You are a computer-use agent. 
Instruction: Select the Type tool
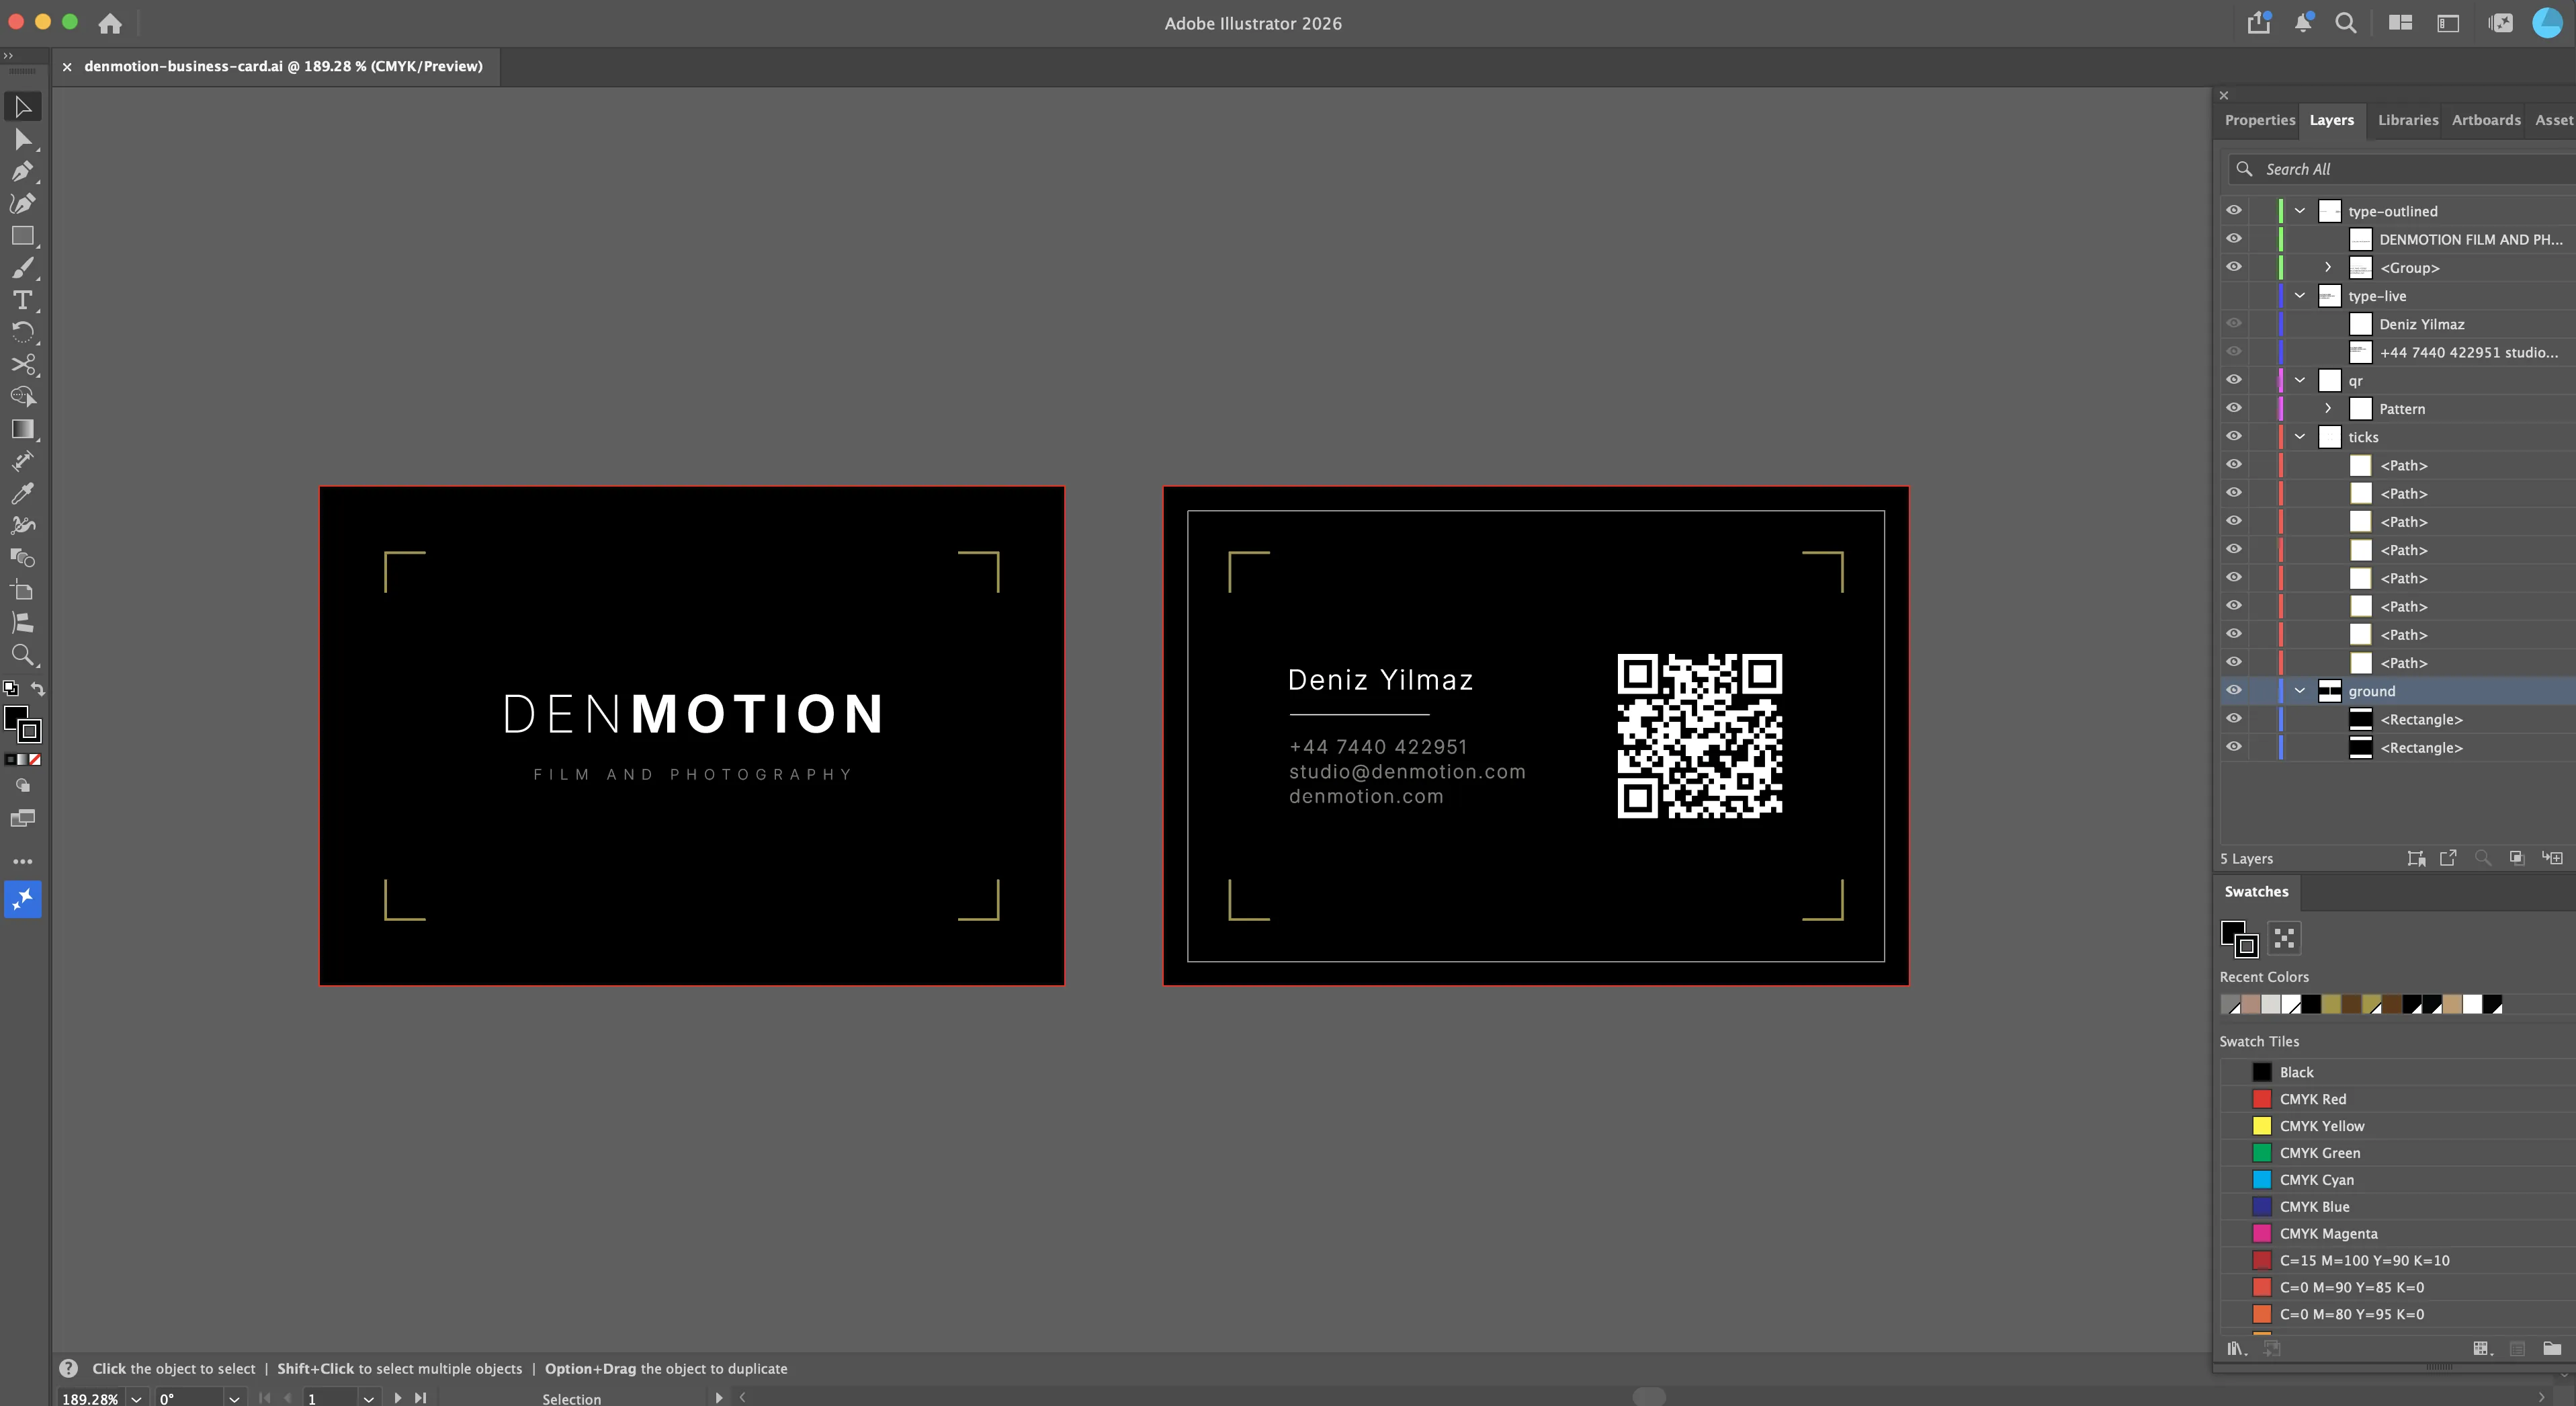pyautogui.click(x=22, y=300)
